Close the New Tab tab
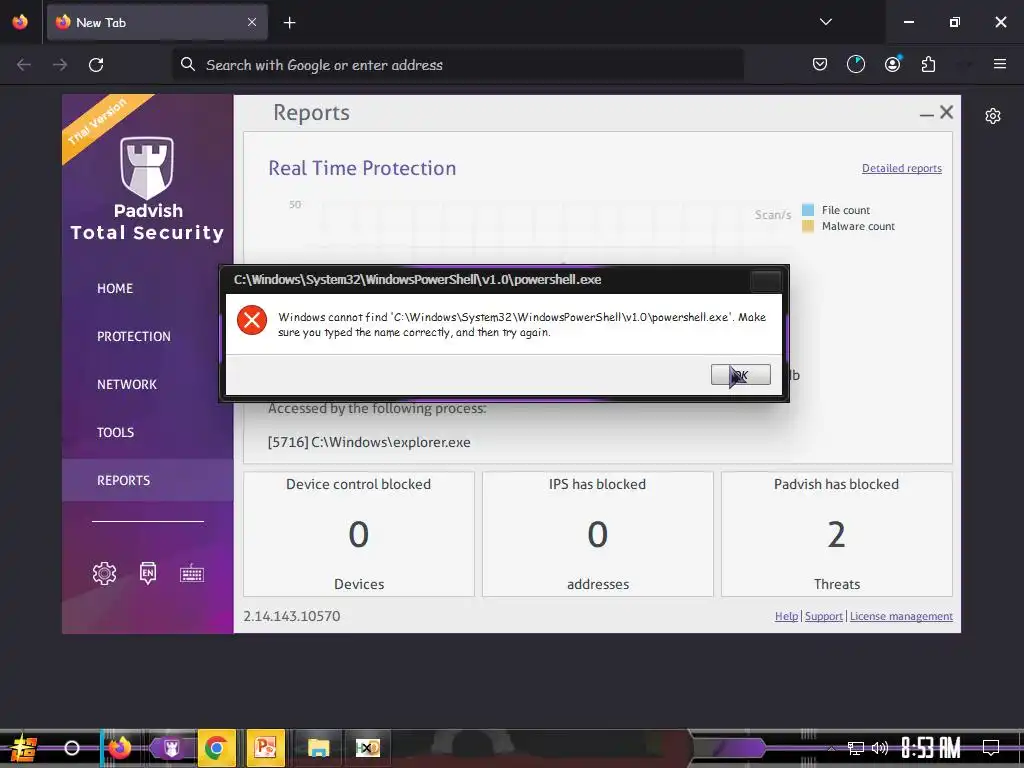Screen dimensions: 1024x768 pos(252,22)
